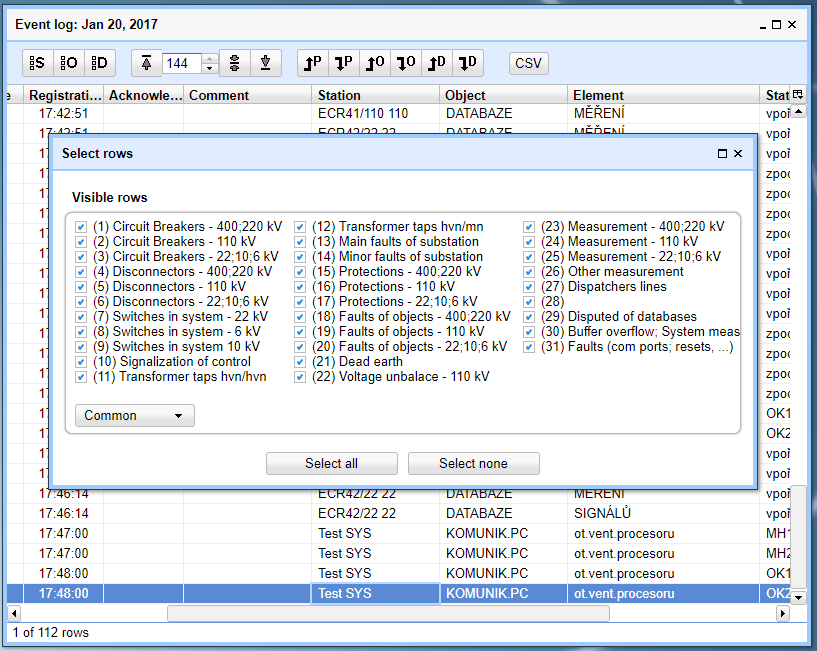Click Select all button

[331, 463]
